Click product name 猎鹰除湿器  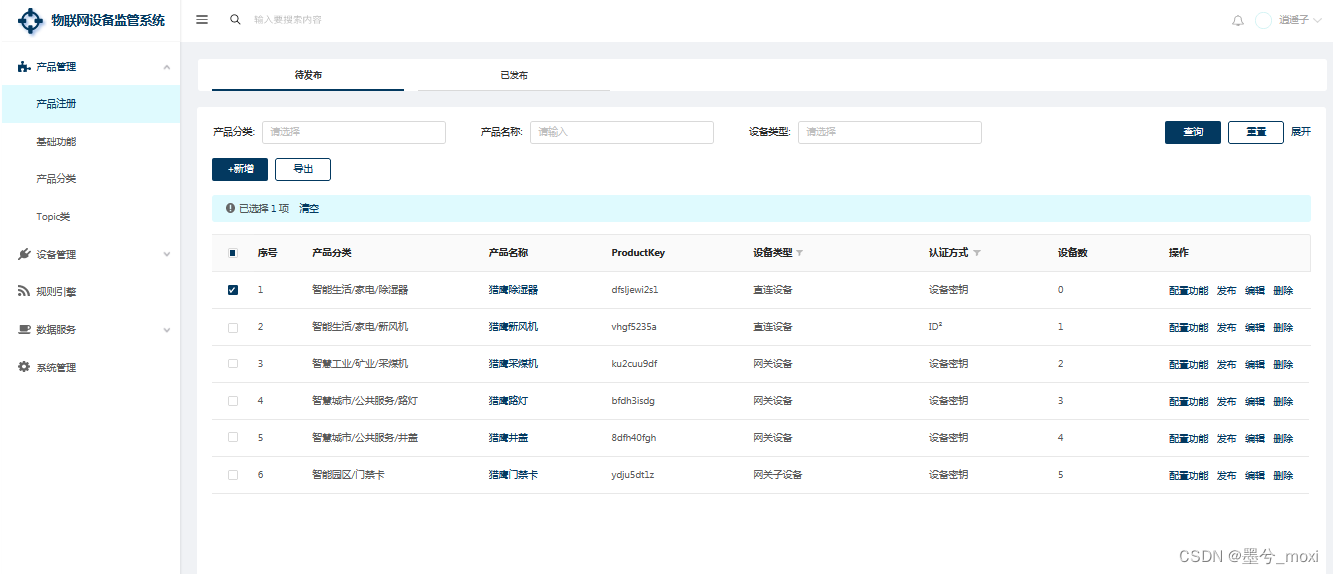(513, 290)
